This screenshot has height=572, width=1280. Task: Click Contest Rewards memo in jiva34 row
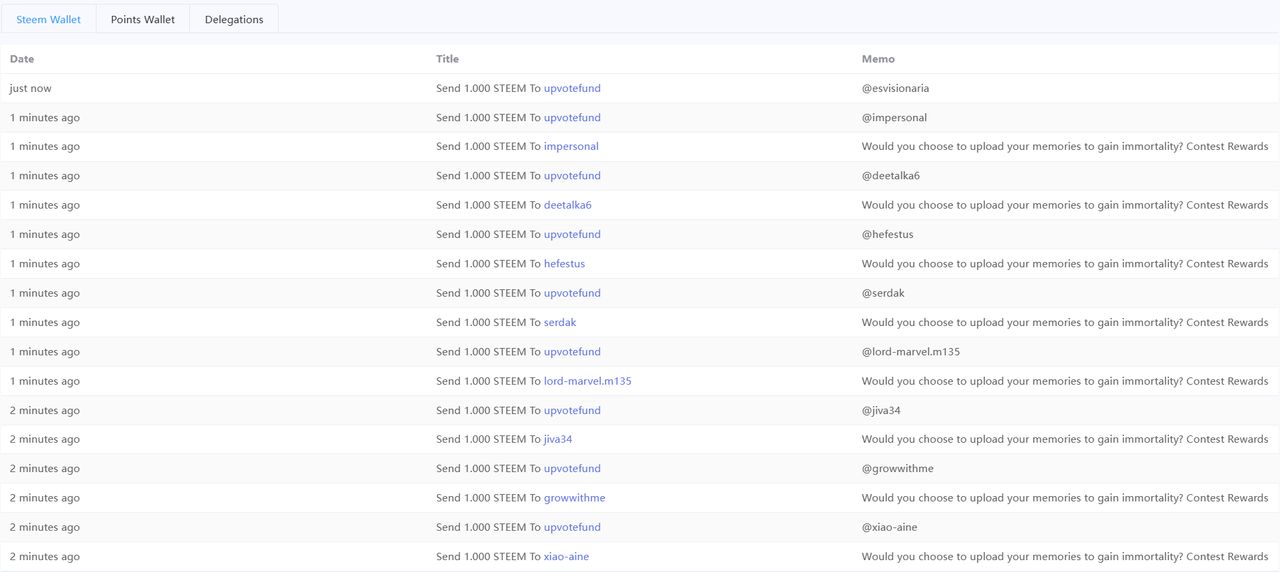point(1065,439)
